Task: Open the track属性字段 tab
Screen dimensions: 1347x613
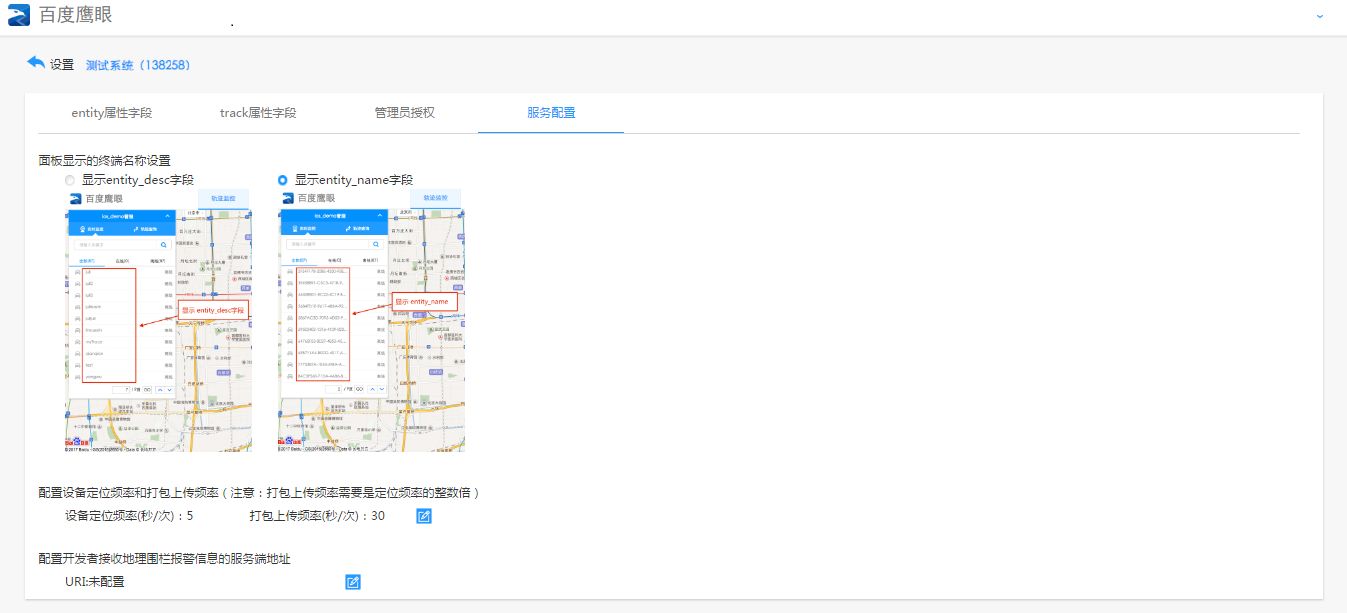Action: (x=258, y=112)
